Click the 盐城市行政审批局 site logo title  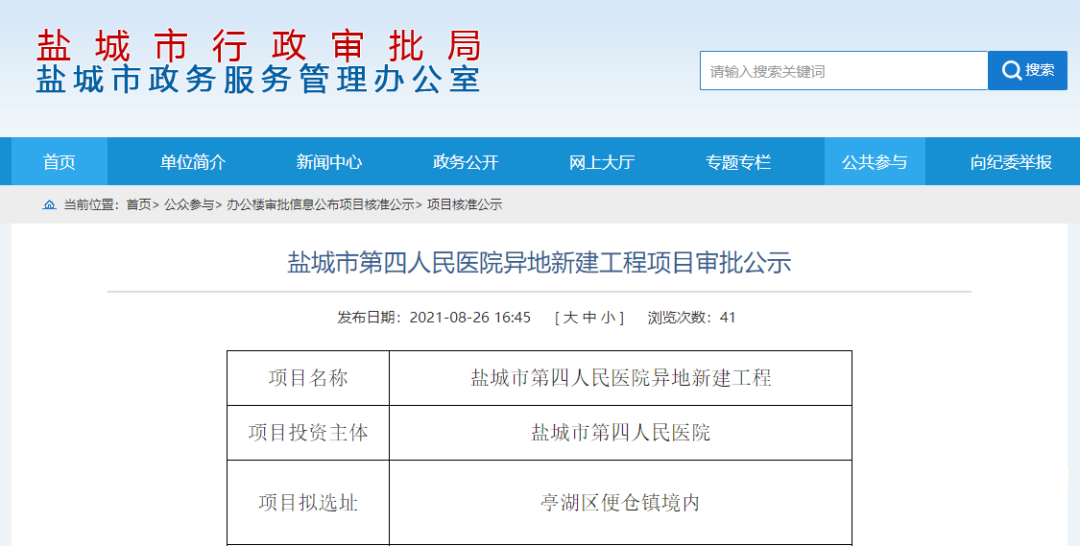click(x=258, y=46)
